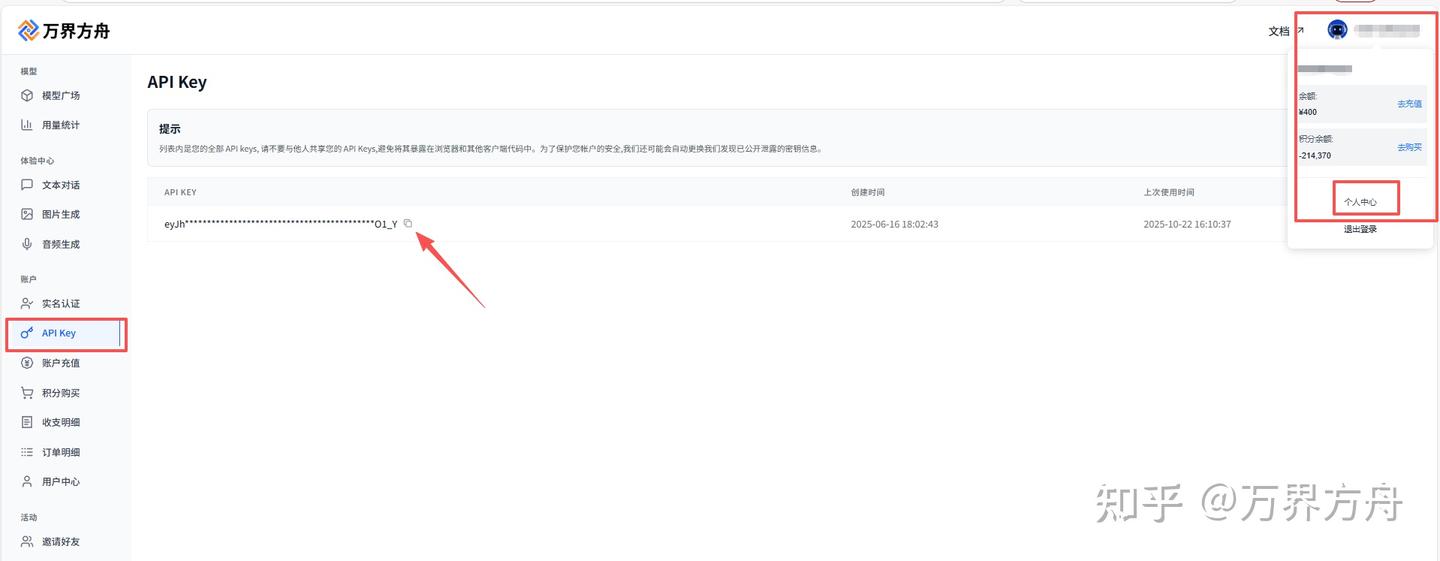This screenshot has height=561, width=1440.
Task: Click the API KEY column header
Action: (180, 192)
